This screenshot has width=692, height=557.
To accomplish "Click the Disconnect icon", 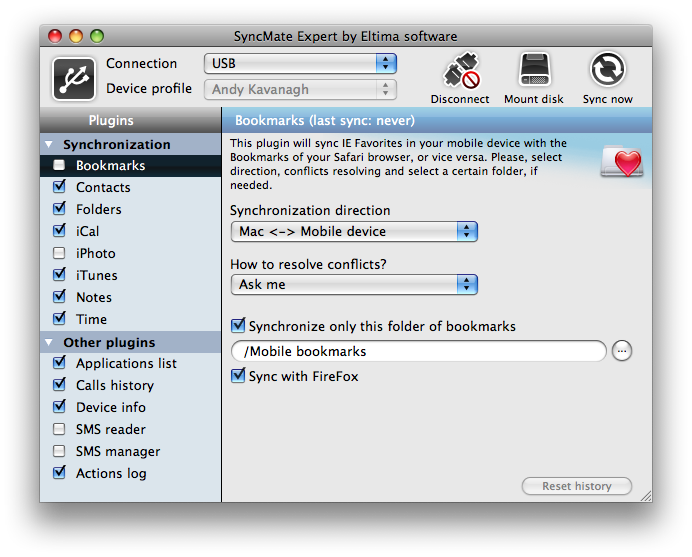I will [460, 71].
